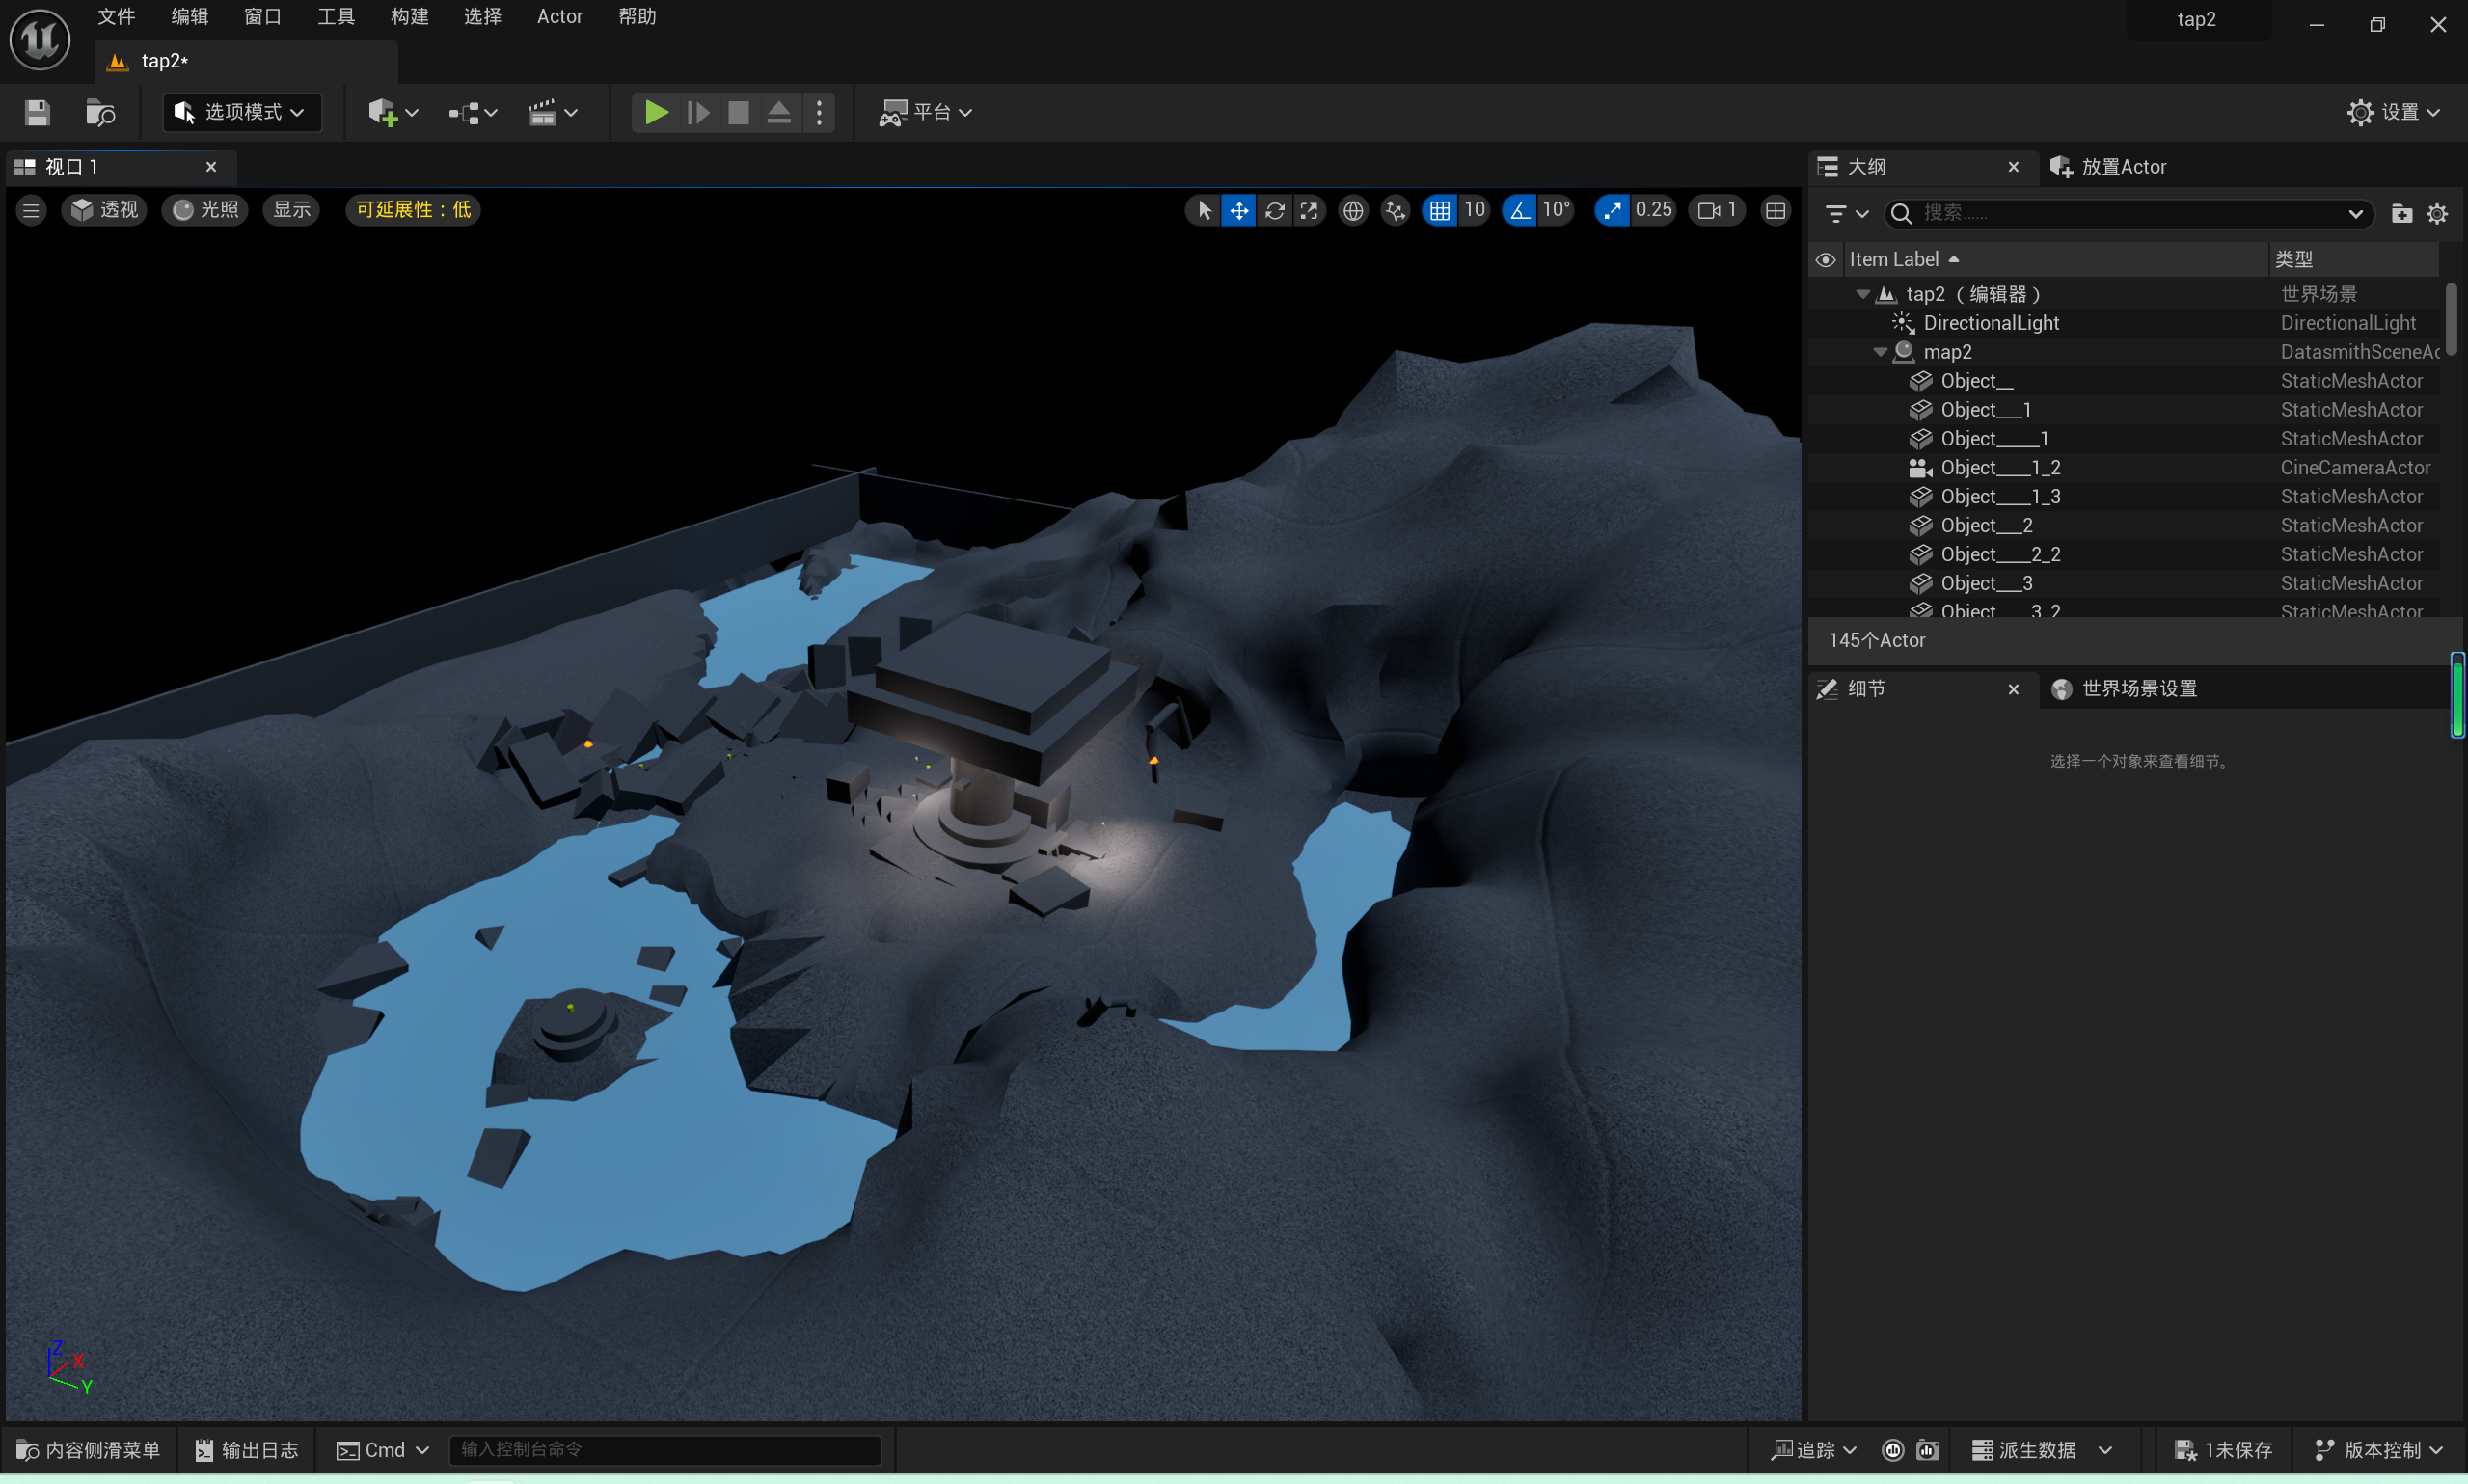This screenshot has height=1484, width=2468.
Task: Open 帮助 menu
Action: (x=637, y=17)
